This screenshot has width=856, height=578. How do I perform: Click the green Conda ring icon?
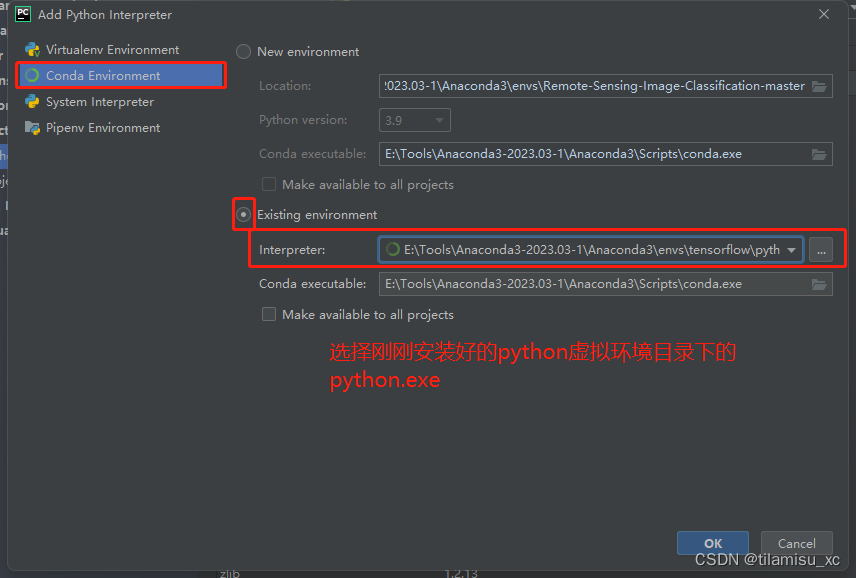pyautogui.click(x=32, y=75)
